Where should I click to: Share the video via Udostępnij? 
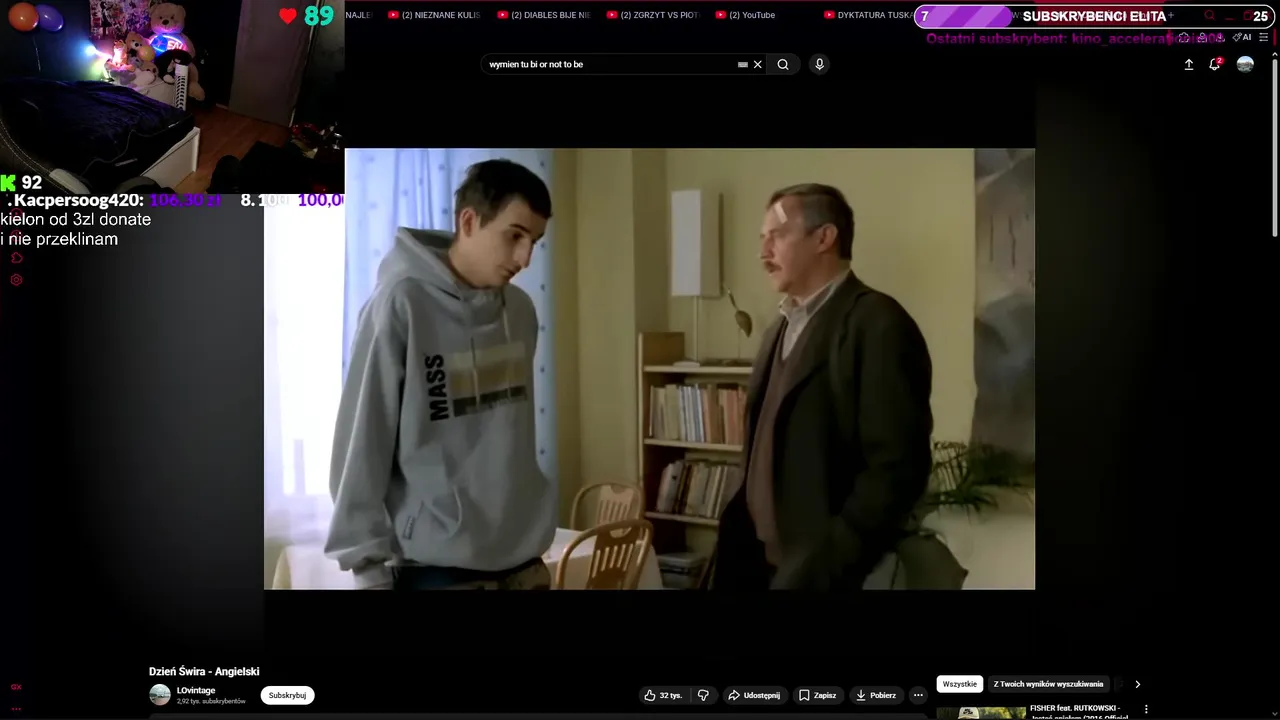pyautogui.click(x=754, y=695)
